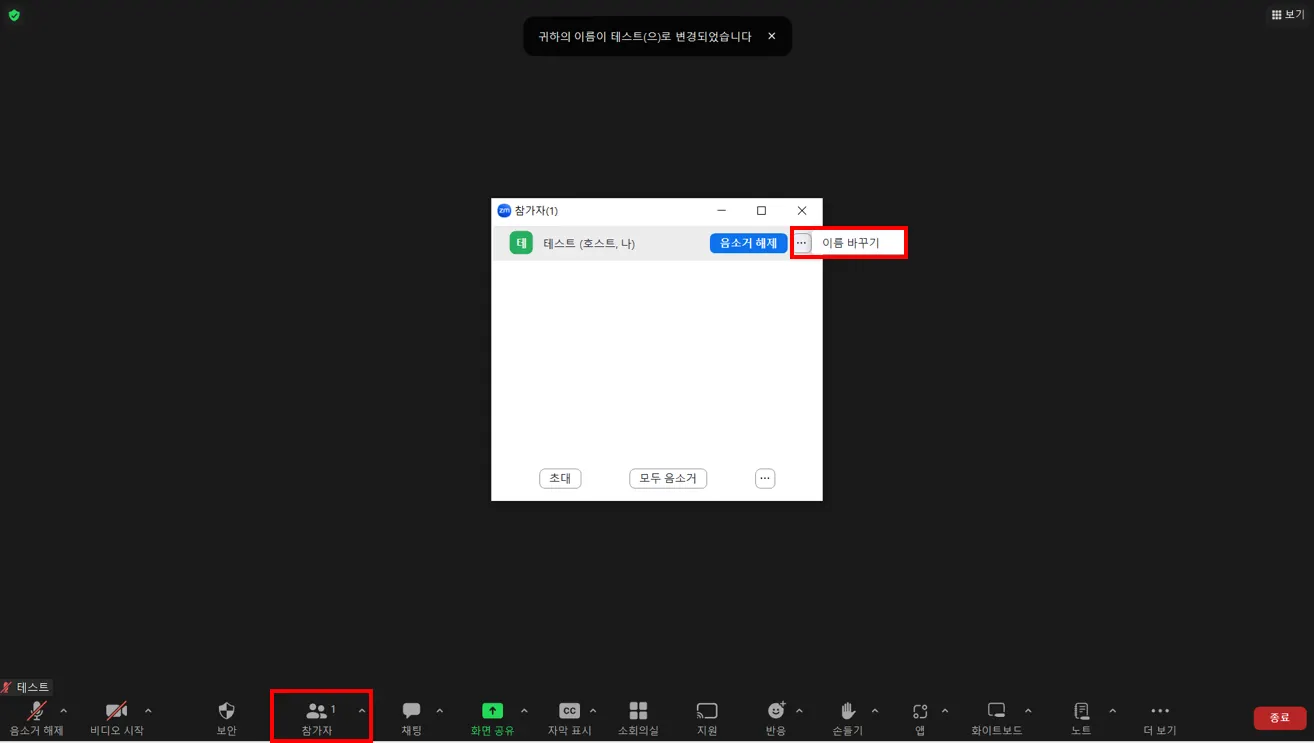Viewport: 1314px width, 743px height.
Task: Expand the arrow next to 노트
Action: [x=1112, y=711]
